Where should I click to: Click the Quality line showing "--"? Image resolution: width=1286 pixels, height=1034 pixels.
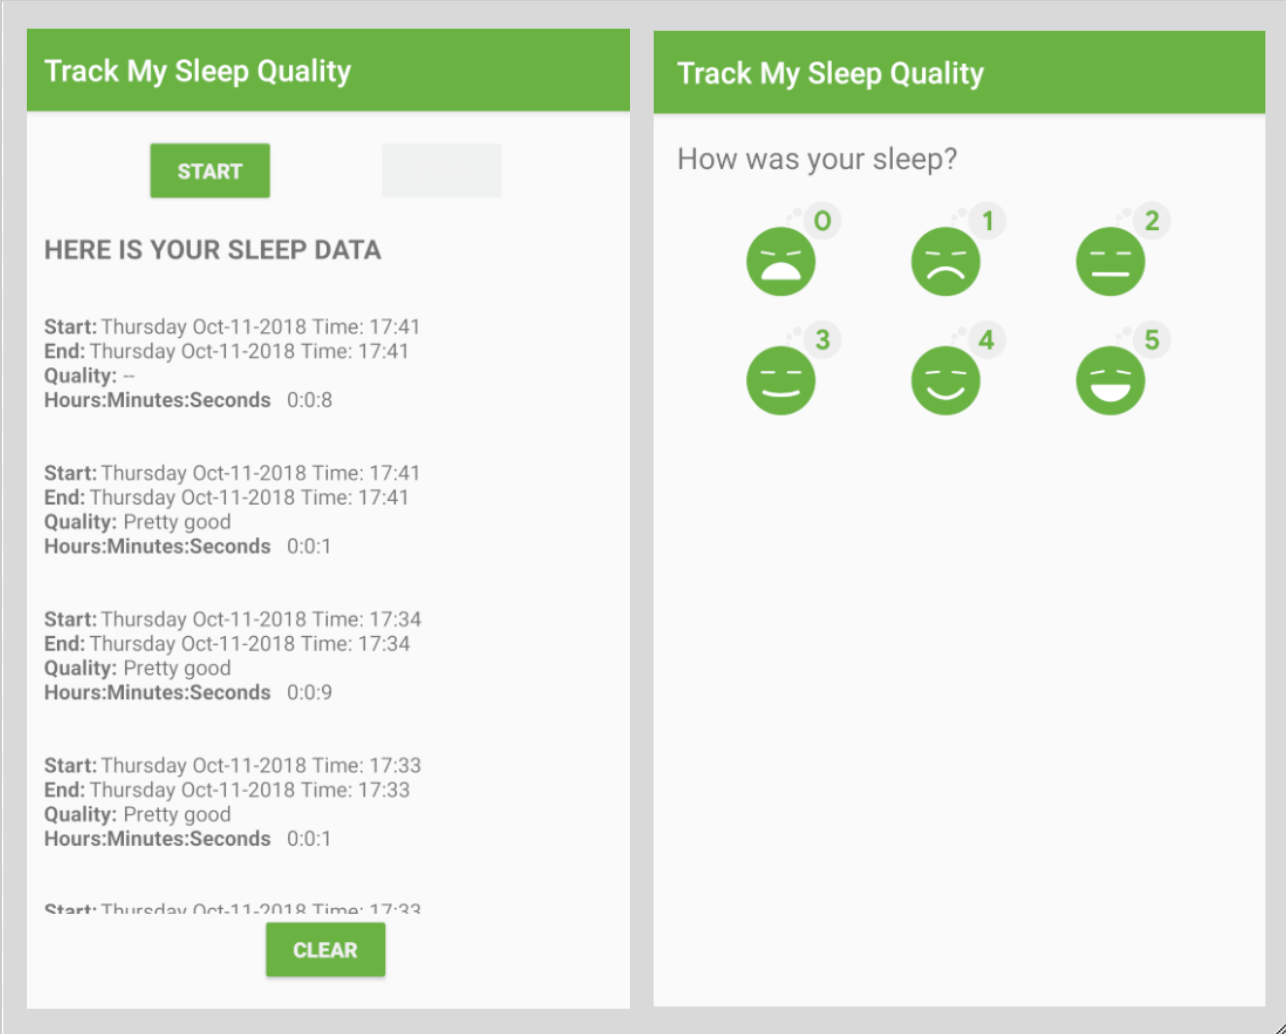90,376
